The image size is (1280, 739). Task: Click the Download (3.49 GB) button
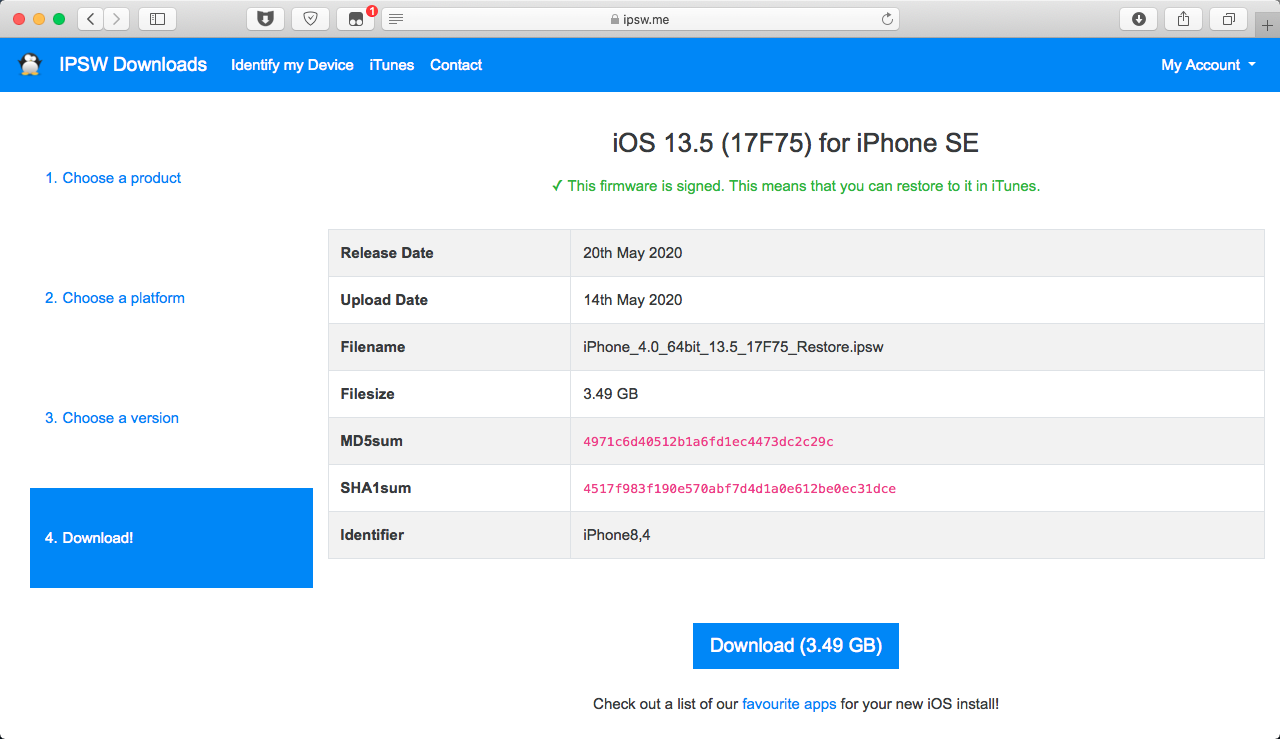pyautogui.click(x=796, y=646)
